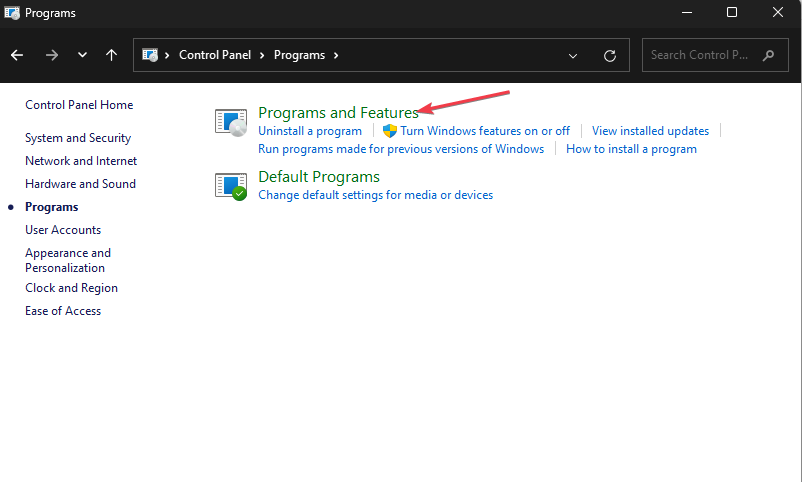Expand the chevron after Programs breadcrumb

pyautogui.click(x=336, y=55)
